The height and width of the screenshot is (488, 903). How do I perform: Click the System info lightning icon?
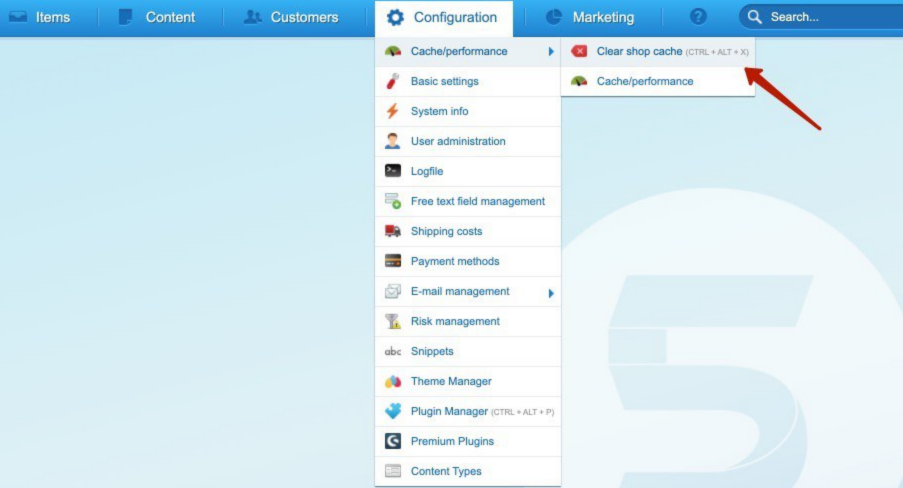click(393, 111)
